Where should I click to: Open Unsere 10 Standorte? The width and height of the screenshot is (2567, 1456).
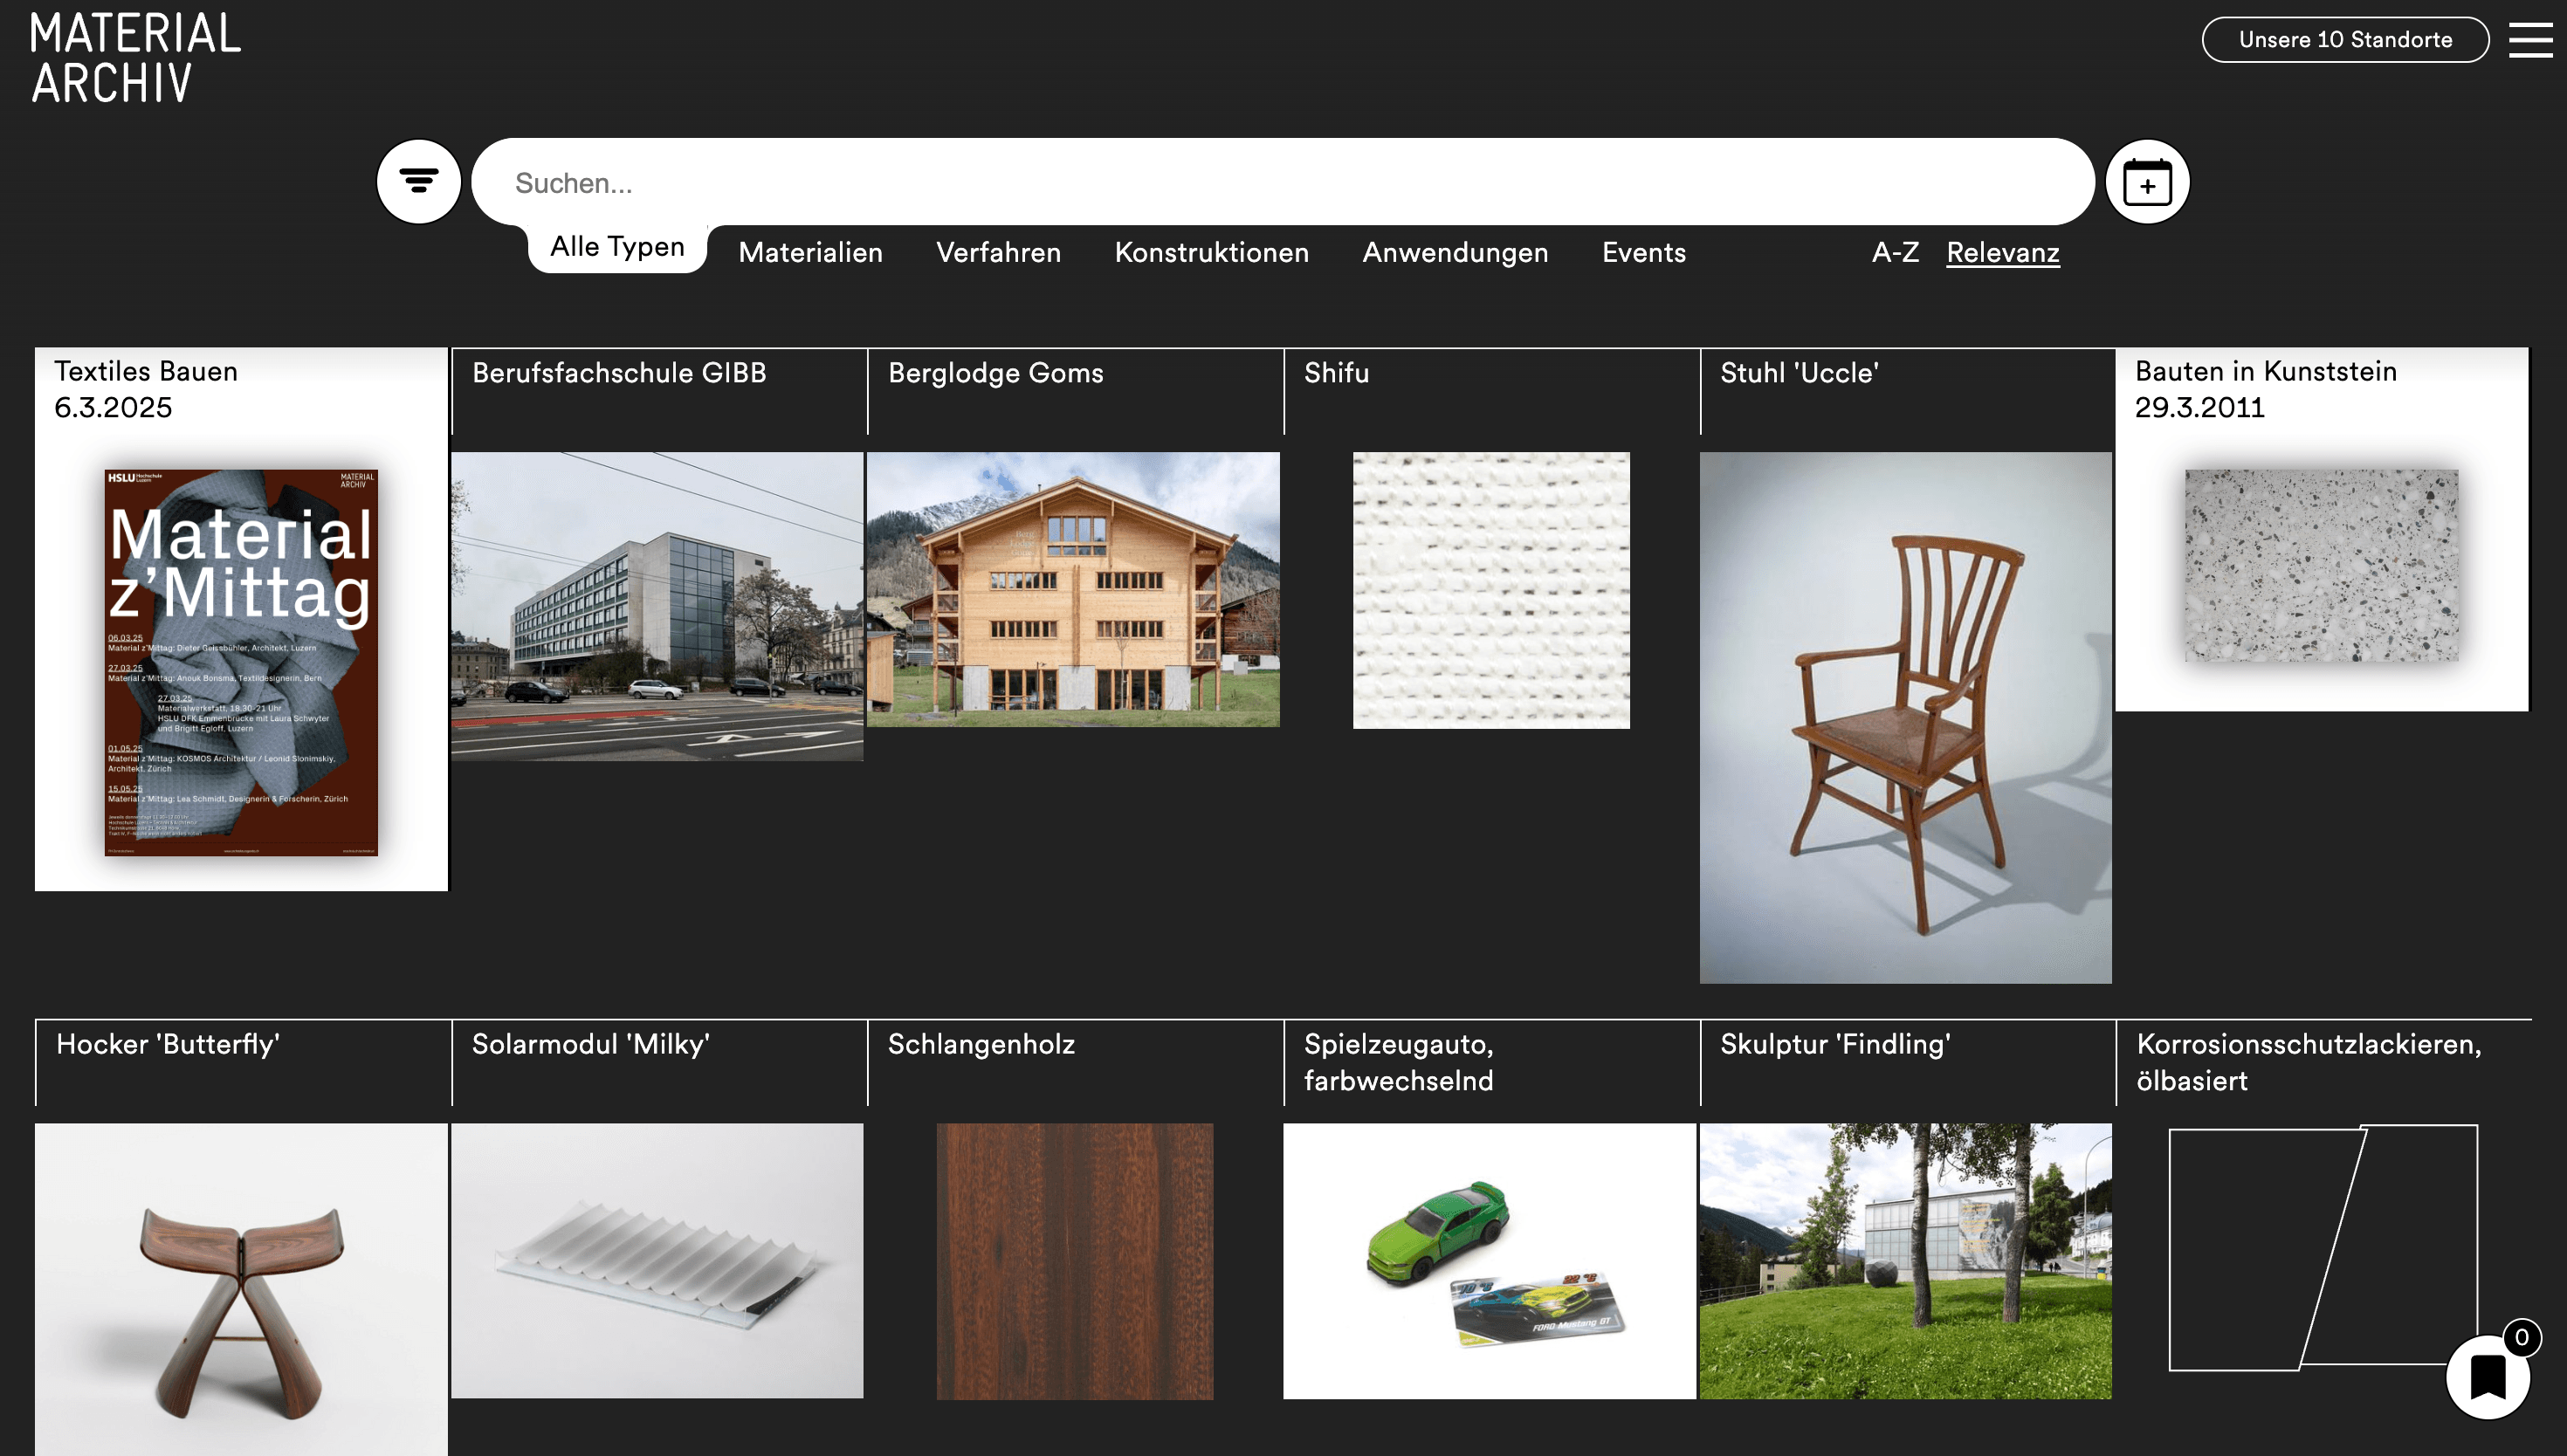pyautogui.click(x=2344, y=40)
